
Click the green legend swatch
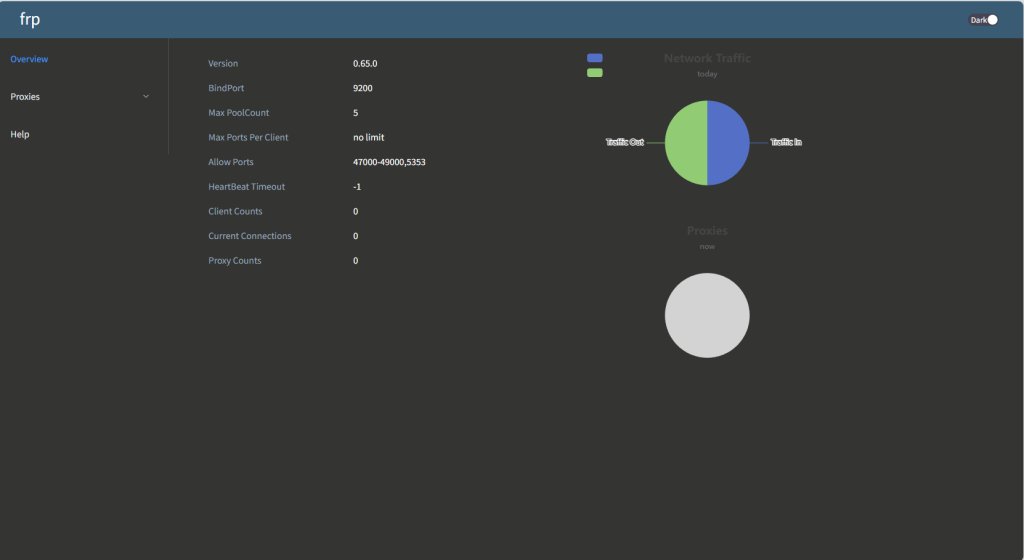coord(595,73)
